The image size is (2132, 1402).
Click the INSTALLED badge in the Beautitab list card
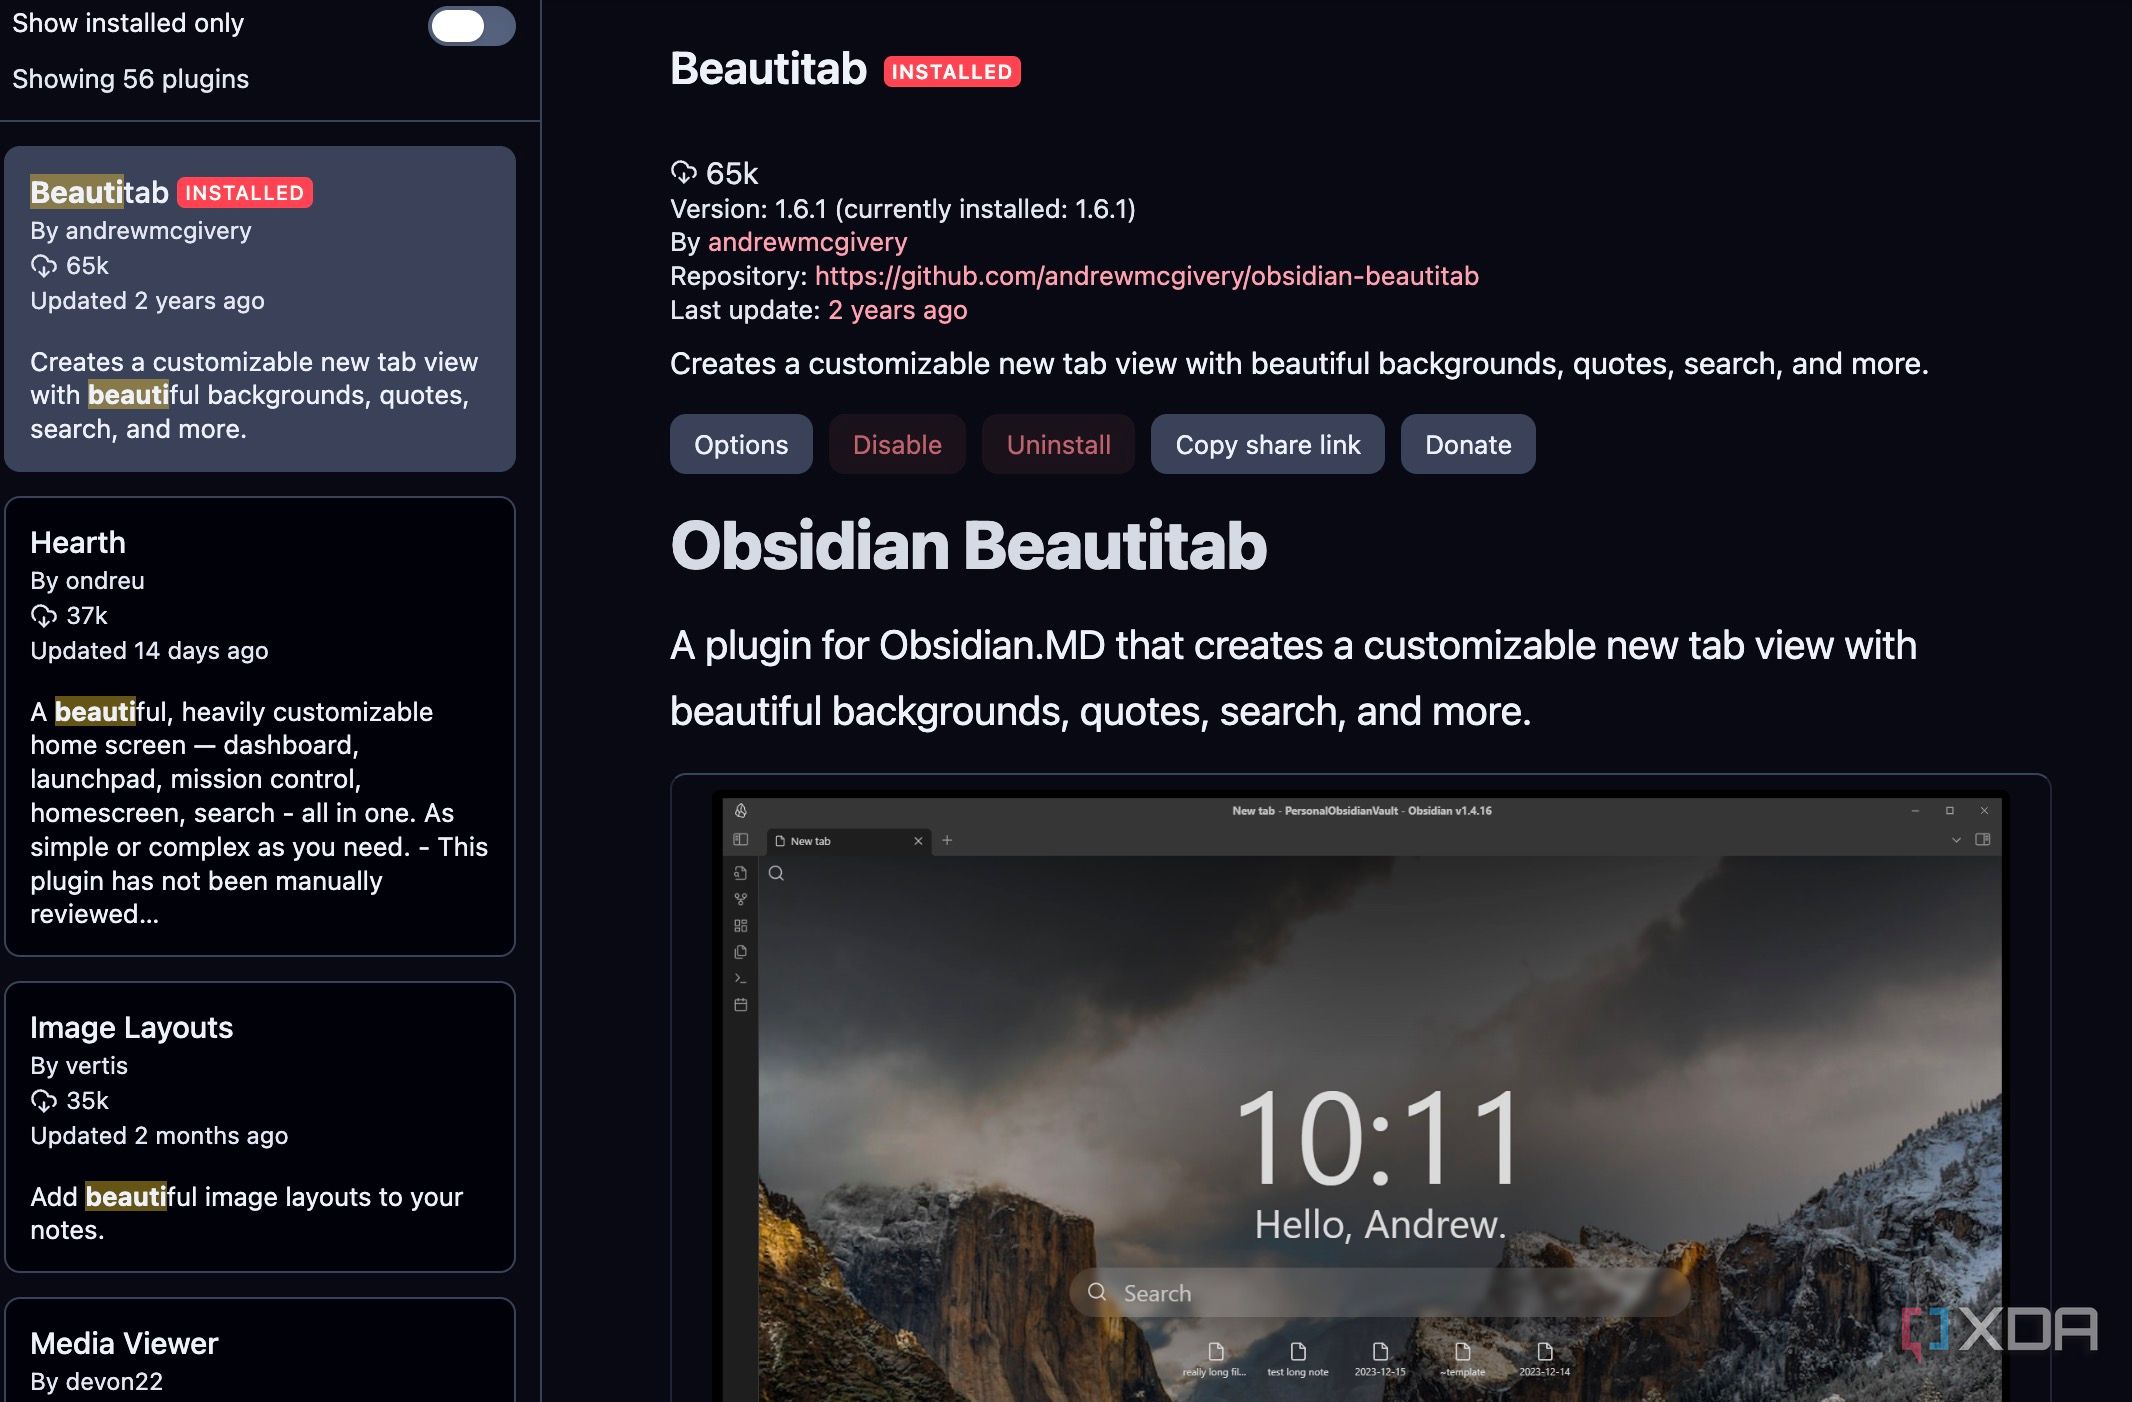click(245, 193)
